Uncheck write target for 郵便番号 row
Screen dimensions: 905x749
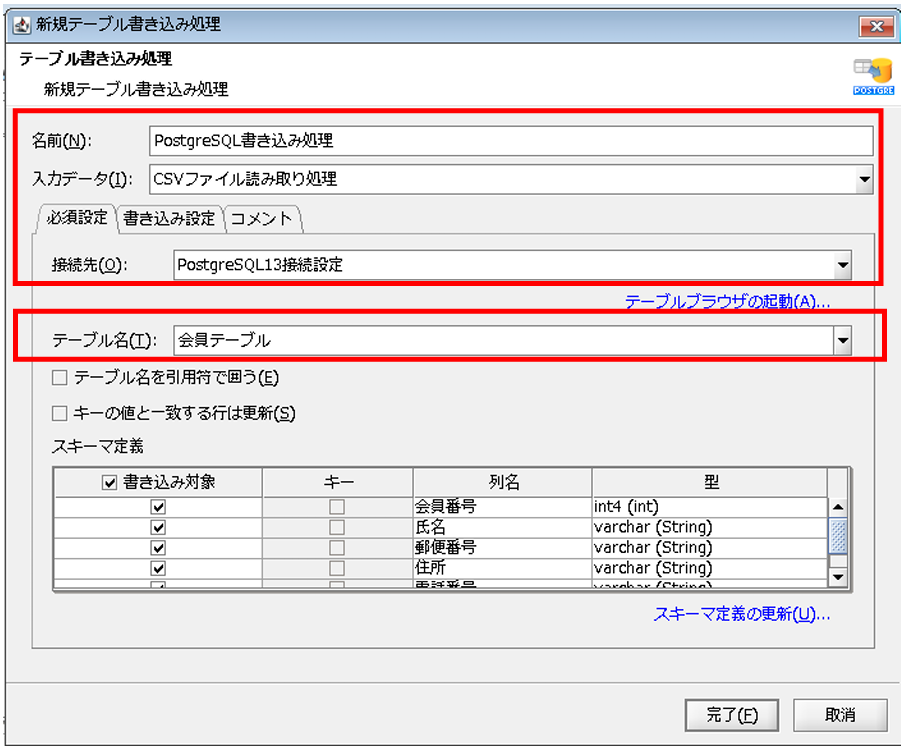pos(158,548)
